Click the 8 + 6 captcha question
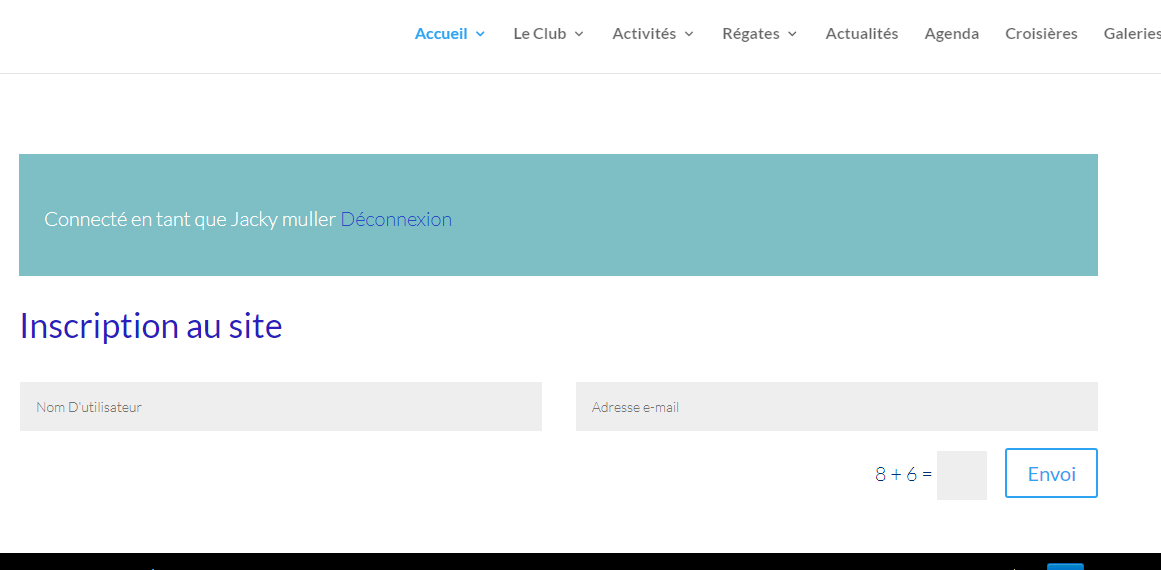Screen dimensions: 1161x570 (x=902, y=474)
